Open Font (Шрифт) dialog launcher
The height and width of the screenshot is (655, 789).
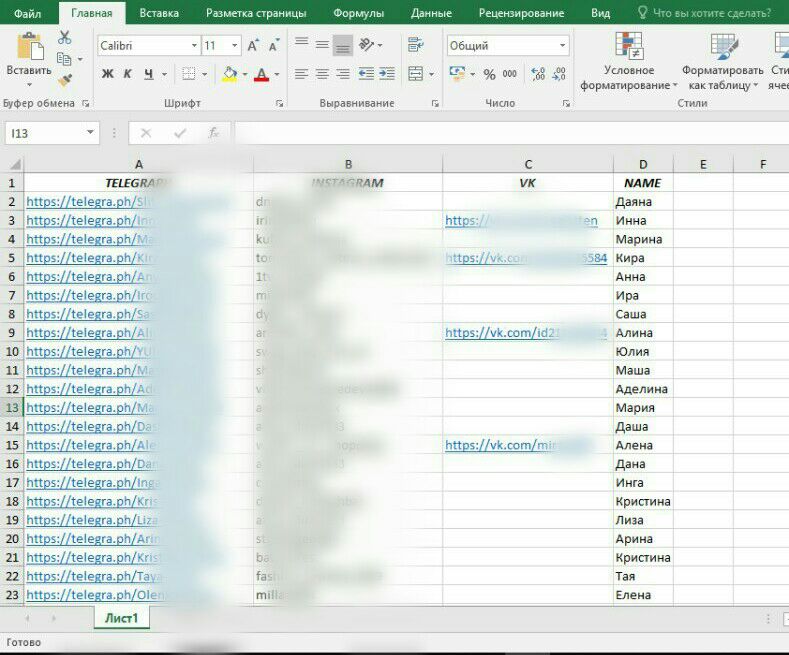tap(279, 104)
